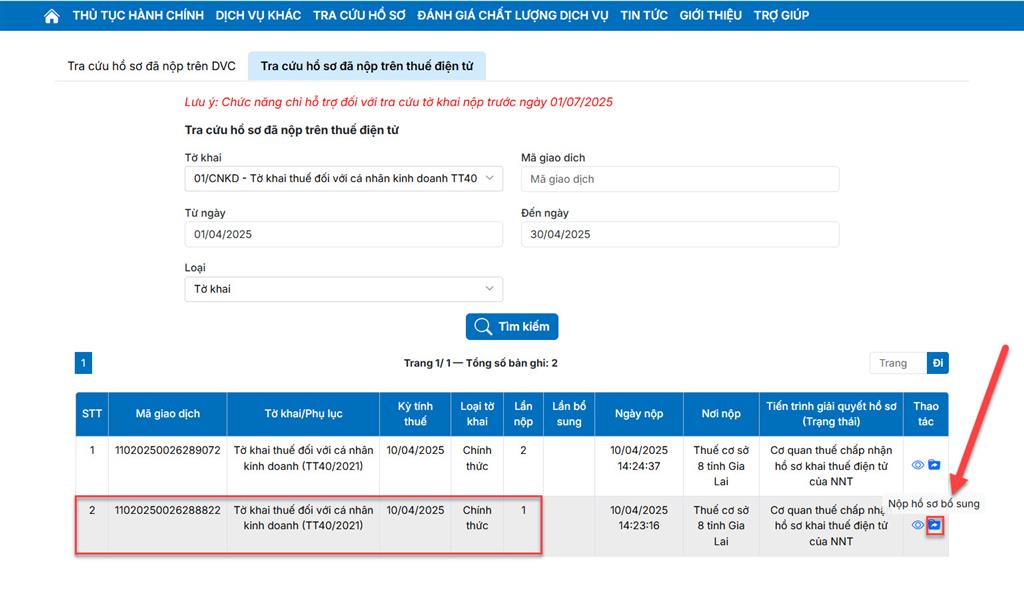Click supplementary submission folder icon for row 1

coord(934,465)
